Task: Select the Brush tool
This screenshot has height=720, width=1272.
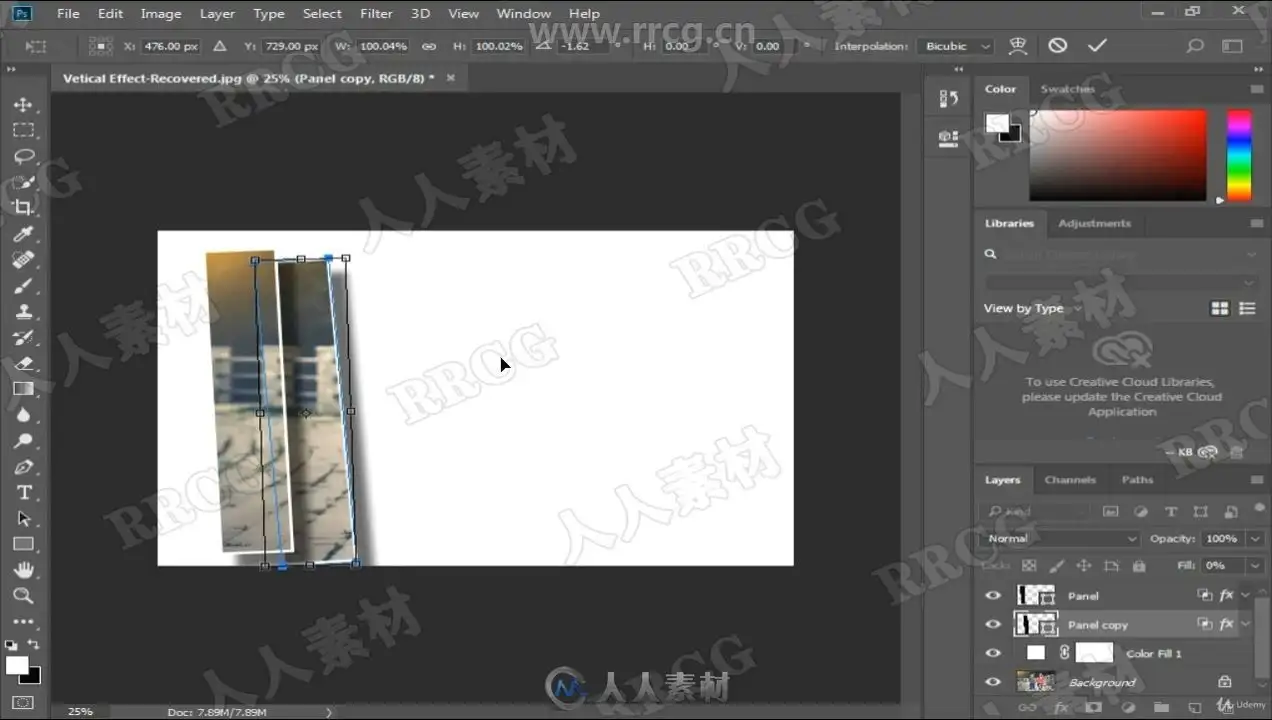Action: point(23,286)
